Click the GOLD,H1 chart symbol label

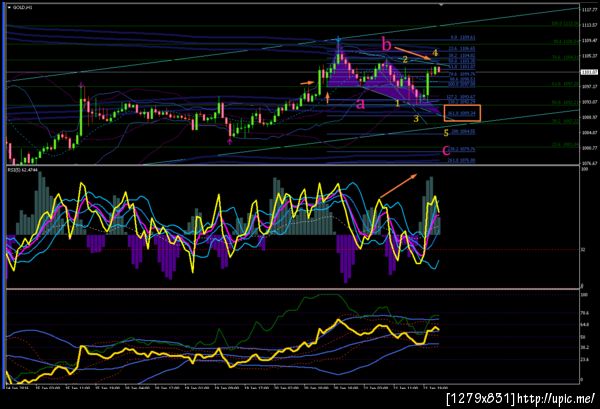coord(23,7)
